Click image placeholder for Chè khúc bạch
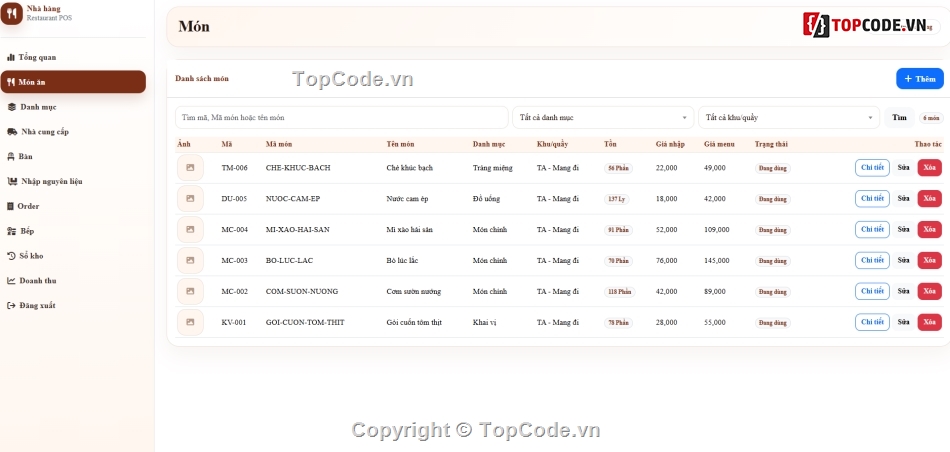 pos(190,168)
